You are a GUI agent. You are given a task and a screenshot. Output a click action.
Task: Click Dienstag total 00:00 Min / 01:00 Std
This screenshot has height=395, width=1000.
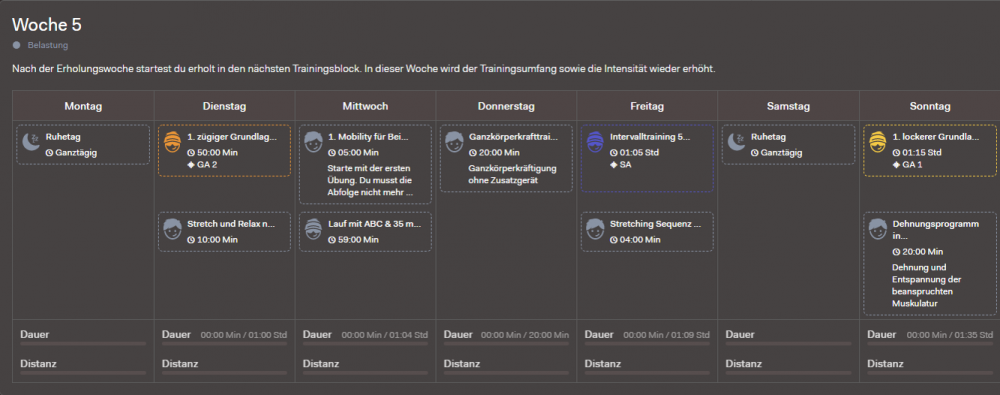click(x=244, y=334)
